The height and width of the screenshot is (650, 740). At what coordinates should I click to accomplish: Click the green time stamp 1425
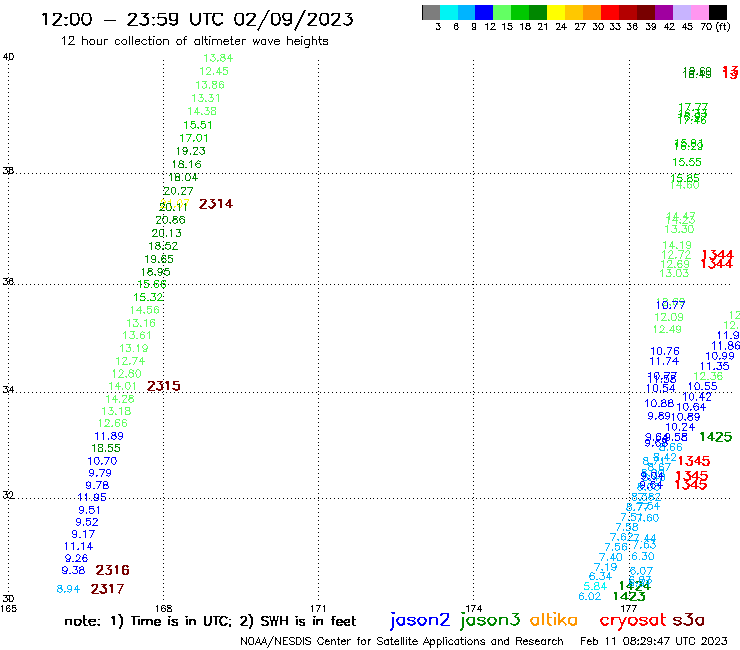point(715,437)
